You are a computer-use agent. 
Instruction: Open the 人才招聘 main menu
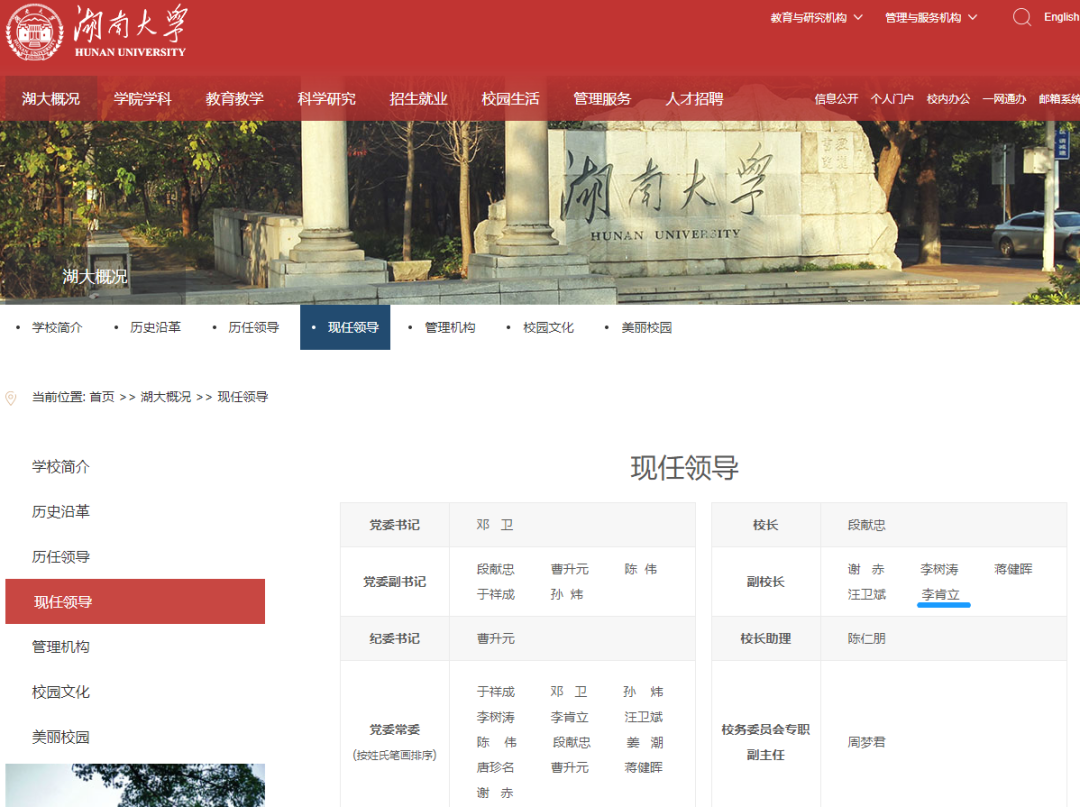pyautogui.click(x=694, y=98)
